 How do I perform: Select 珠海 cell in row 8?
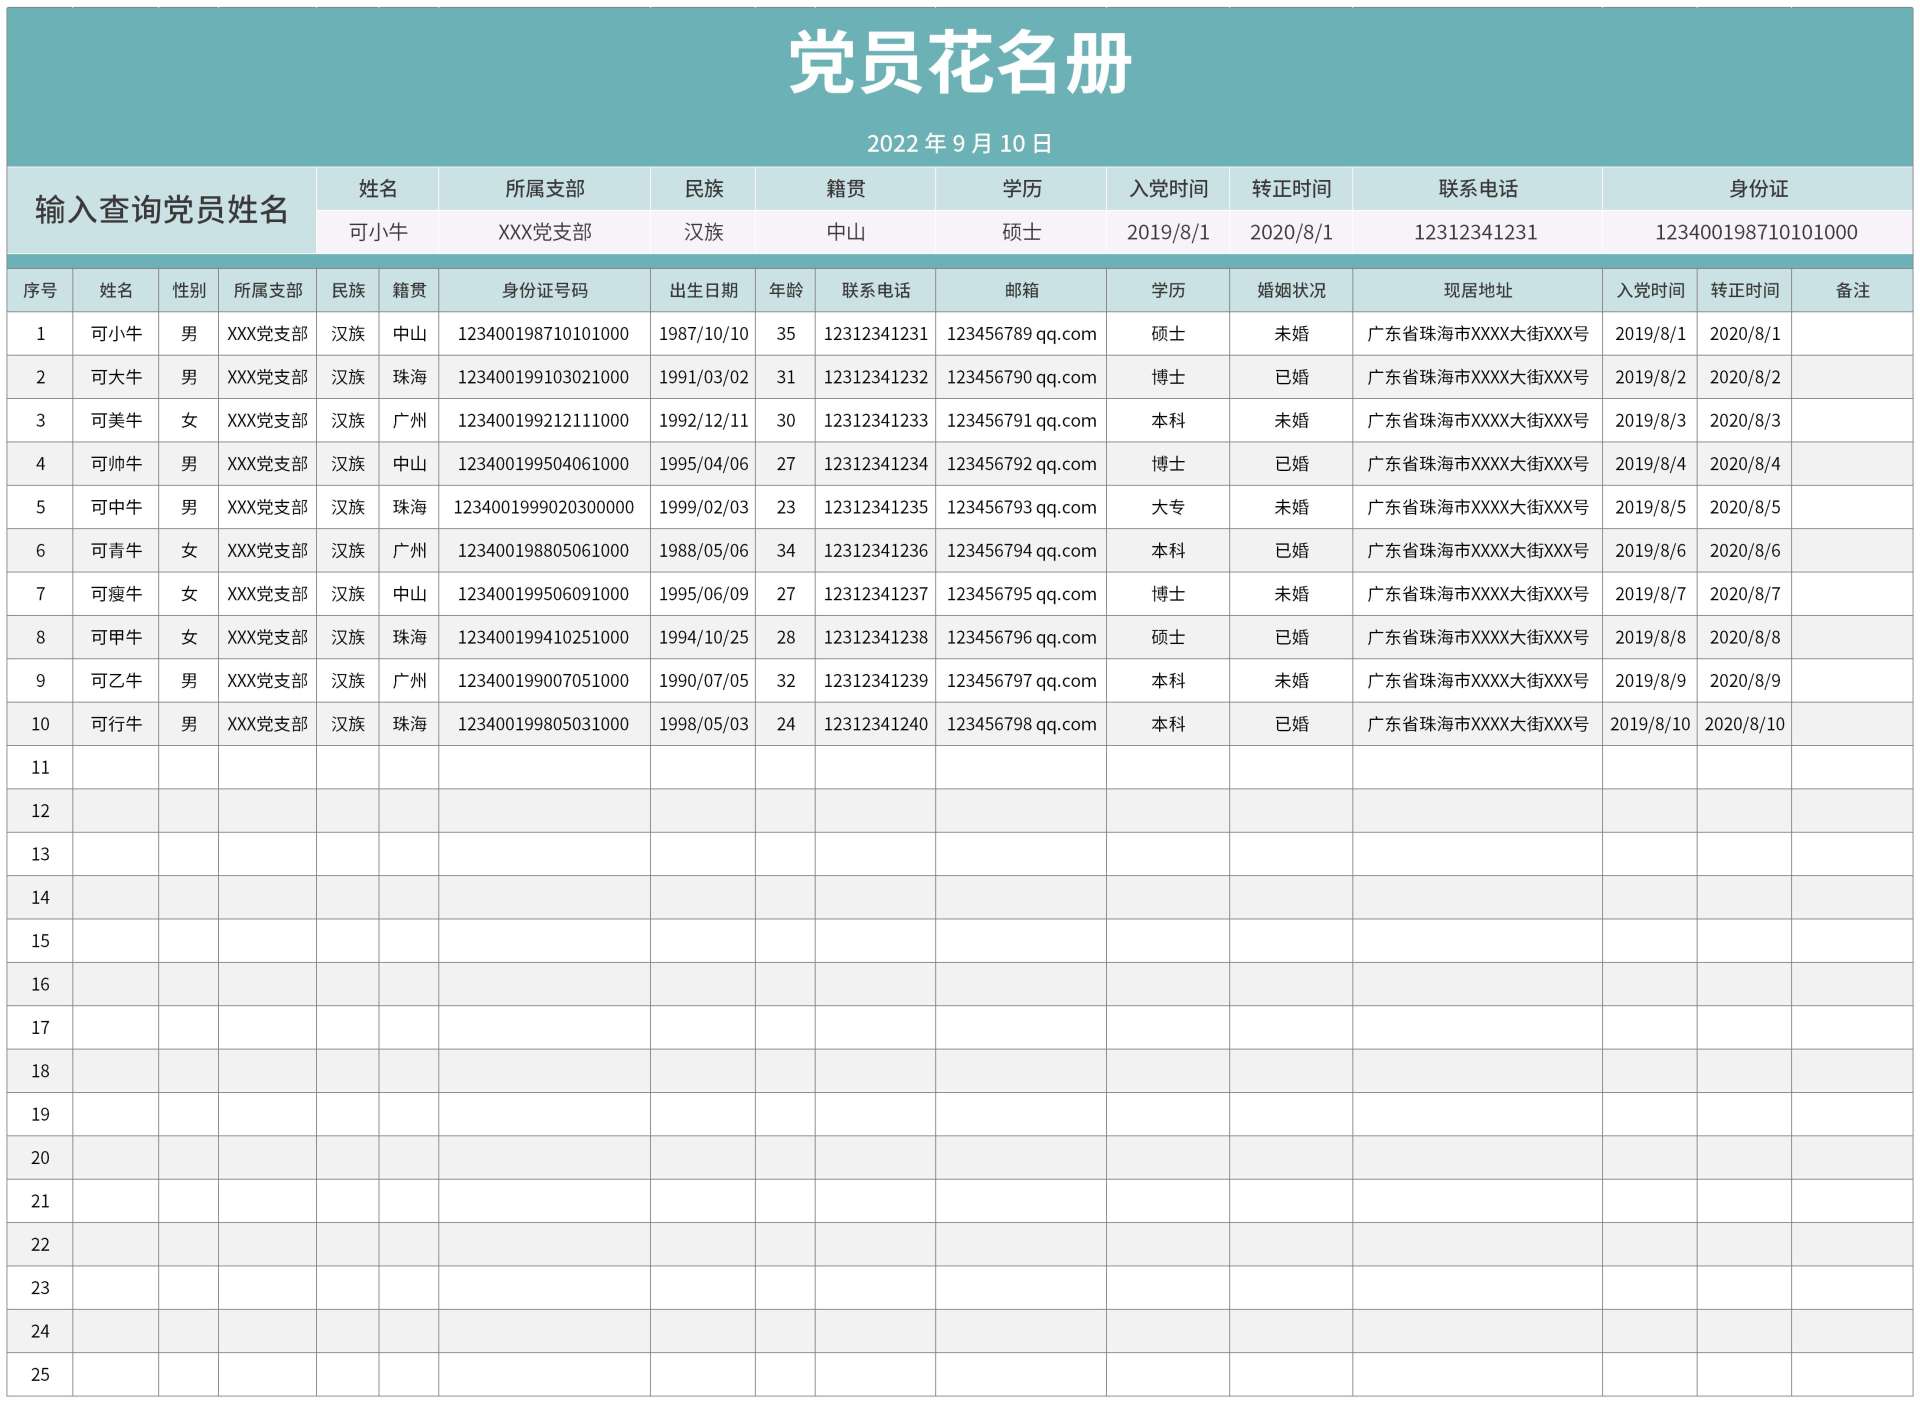(409, 637)
